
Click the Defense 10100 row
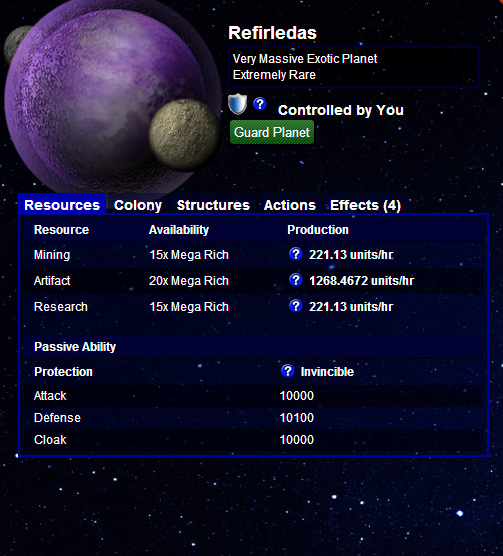point(253,418)
